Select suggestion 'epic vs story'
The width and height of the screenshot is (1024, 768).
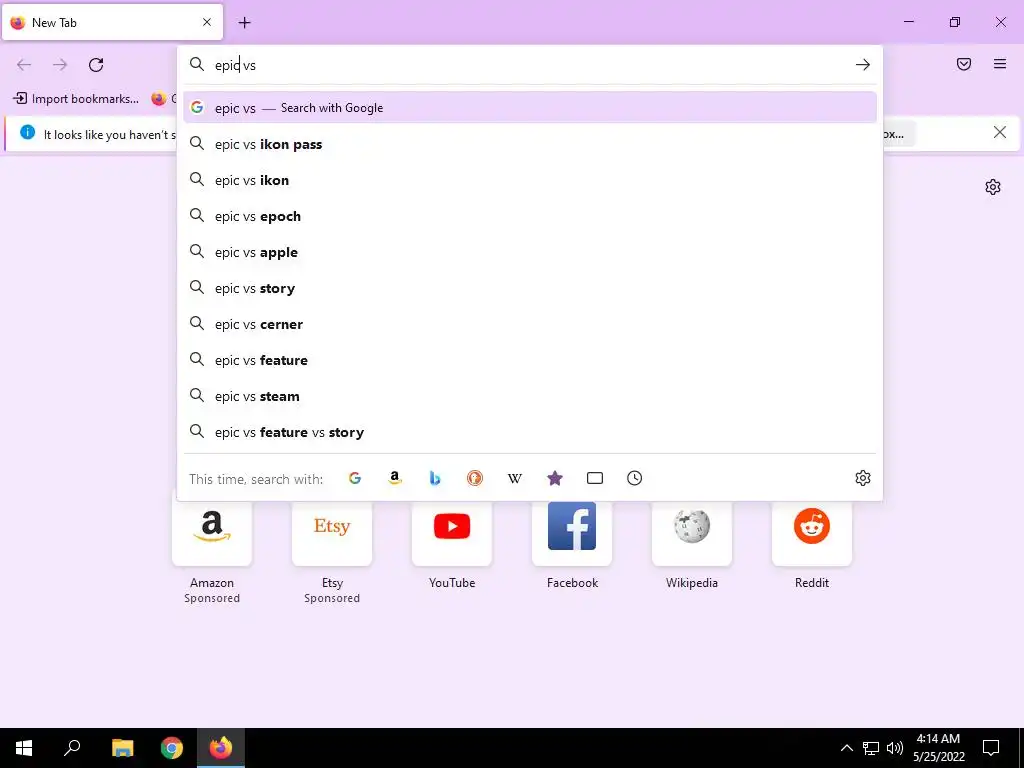click(530, 287)
